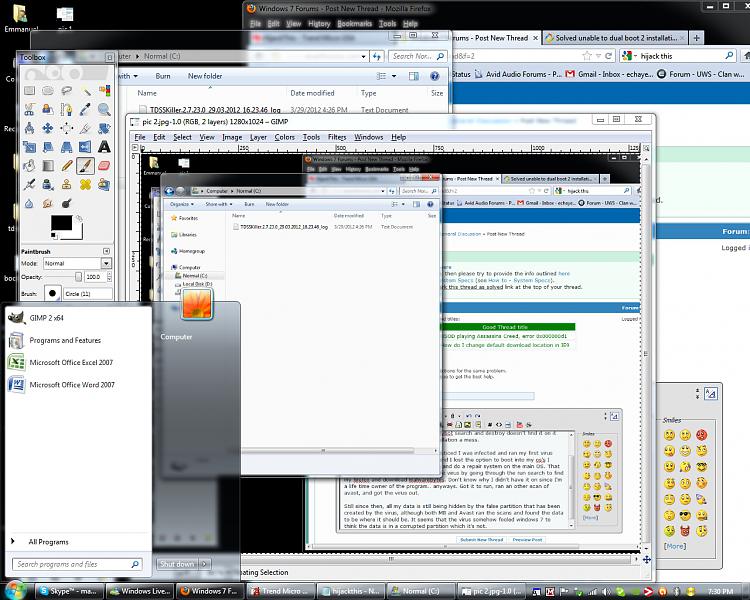Select the Paths tool in Toolbox
Screen dimensions: 750x600
tap(66, 109)
